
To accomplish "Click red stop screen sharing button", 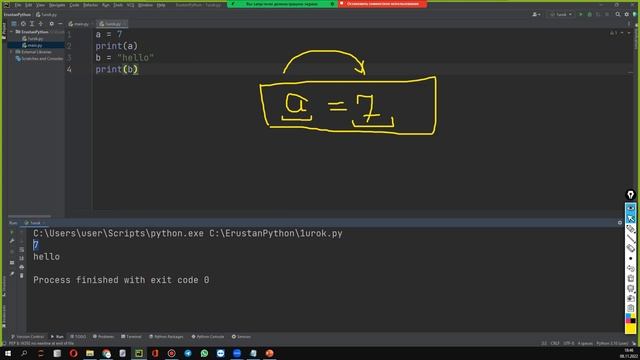I will click(x=382, y=4).
